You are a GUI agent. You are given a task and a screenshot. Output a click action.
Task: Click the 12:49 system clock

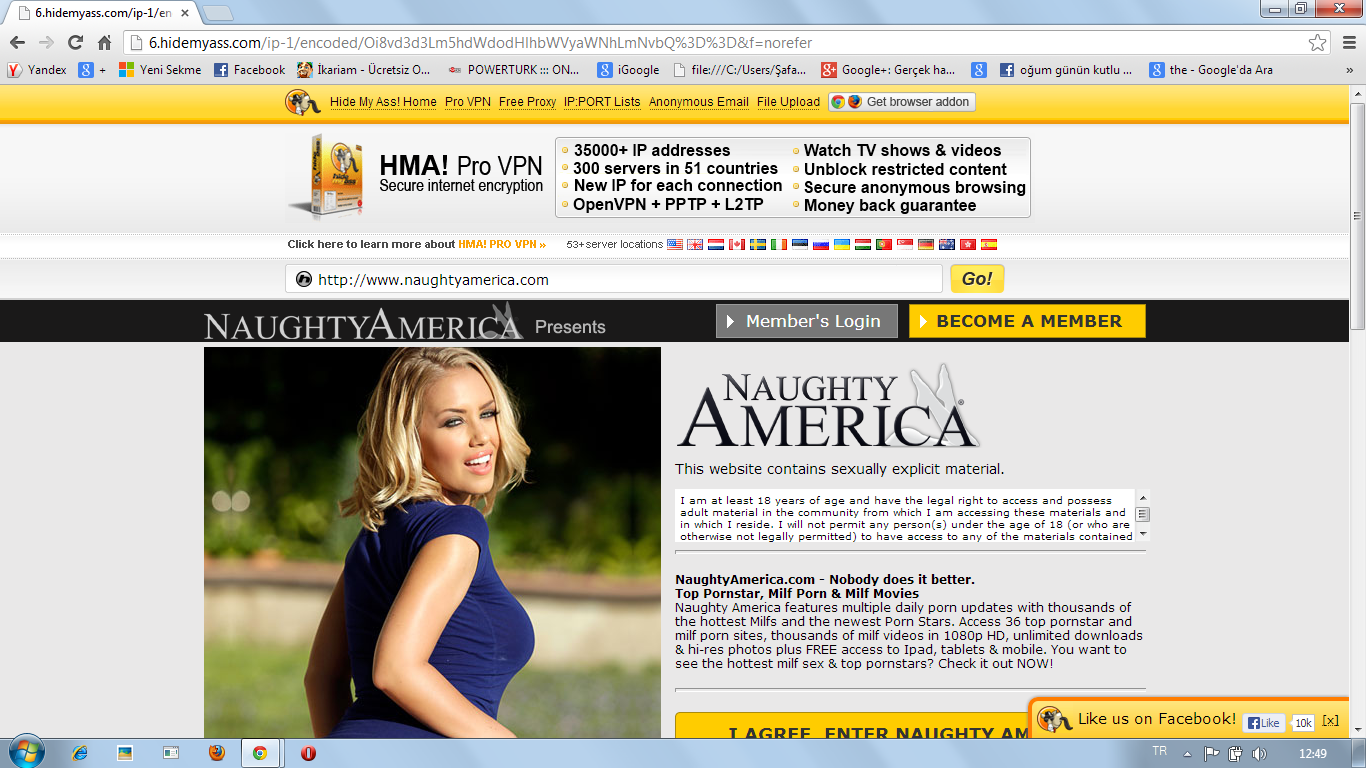click(1312, 753)
